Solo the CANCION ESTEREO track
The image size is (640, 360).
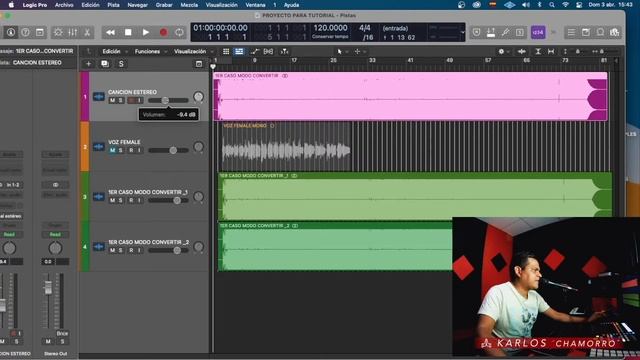pos(120,100)
